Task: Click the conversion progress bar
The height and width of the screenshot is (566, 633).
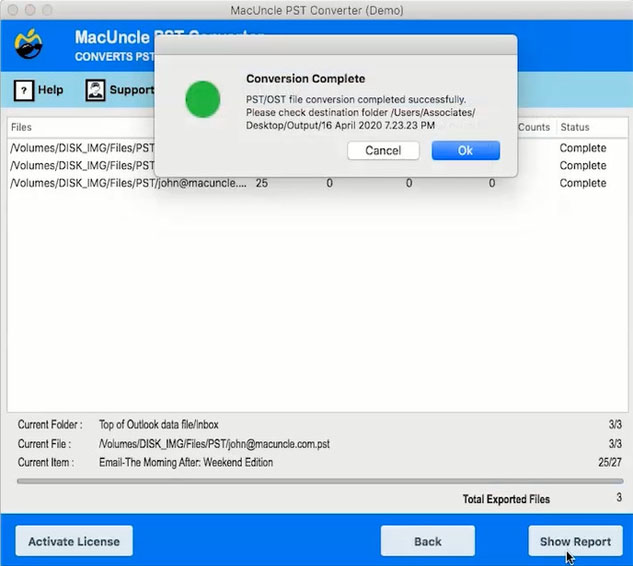Action: [x=320, y=481]
